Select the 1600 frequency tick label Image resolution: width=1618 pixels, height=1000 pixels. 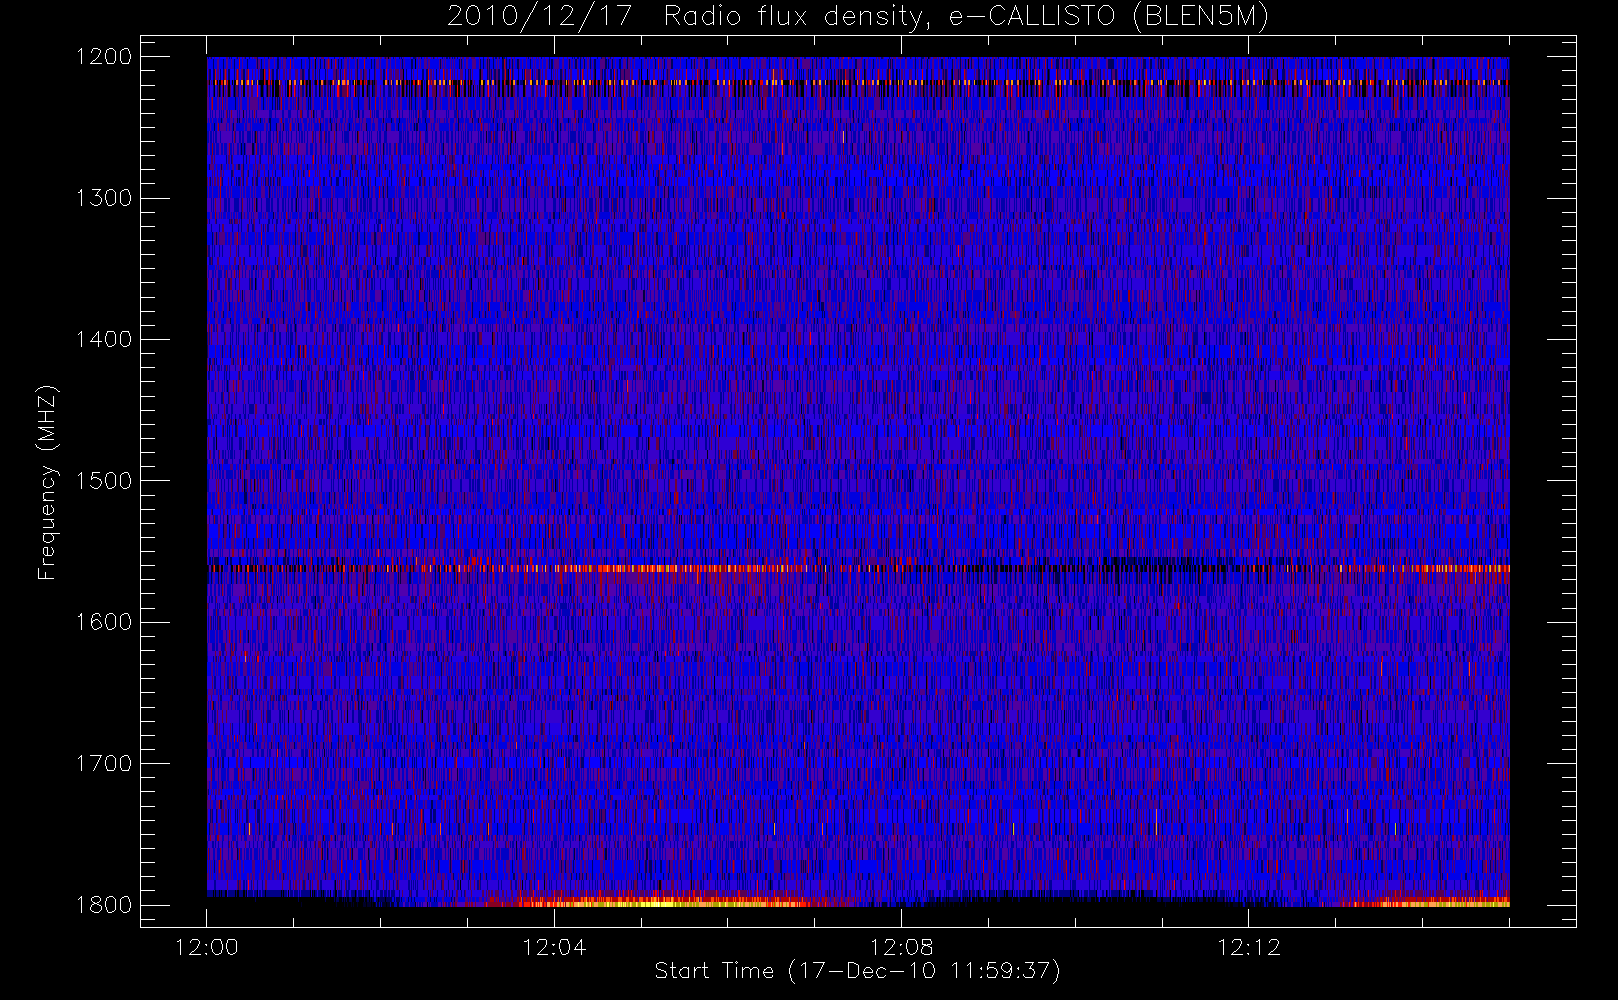point(104,622)
